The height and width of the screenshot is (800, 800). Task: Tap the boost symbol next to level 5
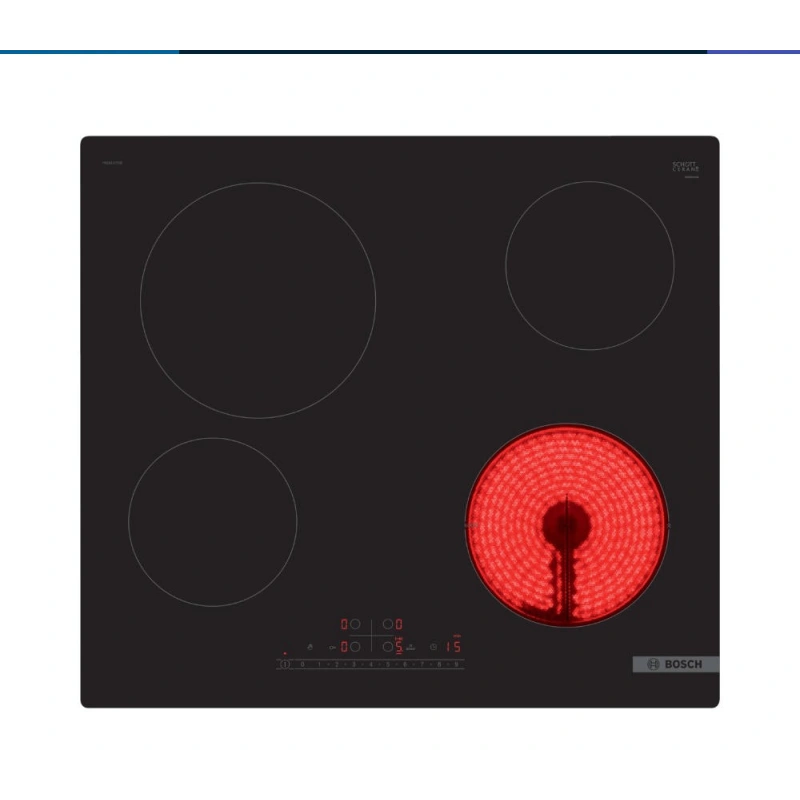click(x=411, y=647)
